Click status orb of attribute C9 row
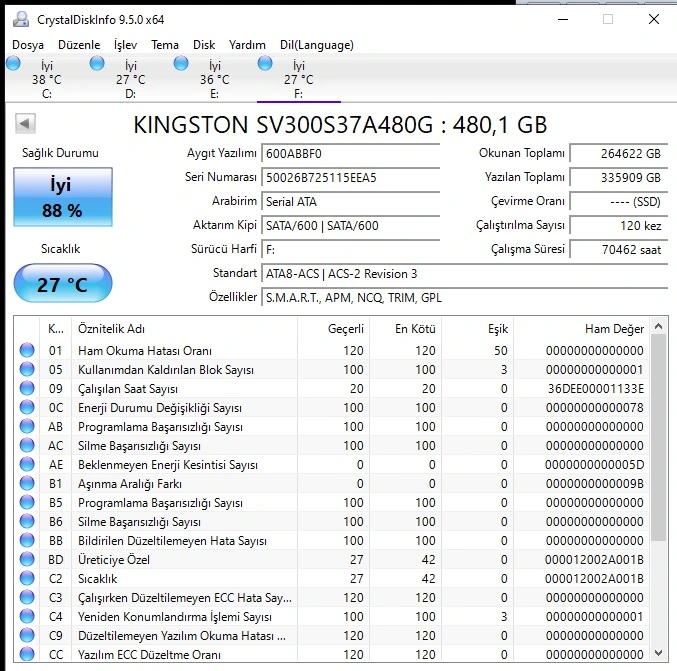Image resolution: width=677 pixels, height=671 pixels. [27, 635]
